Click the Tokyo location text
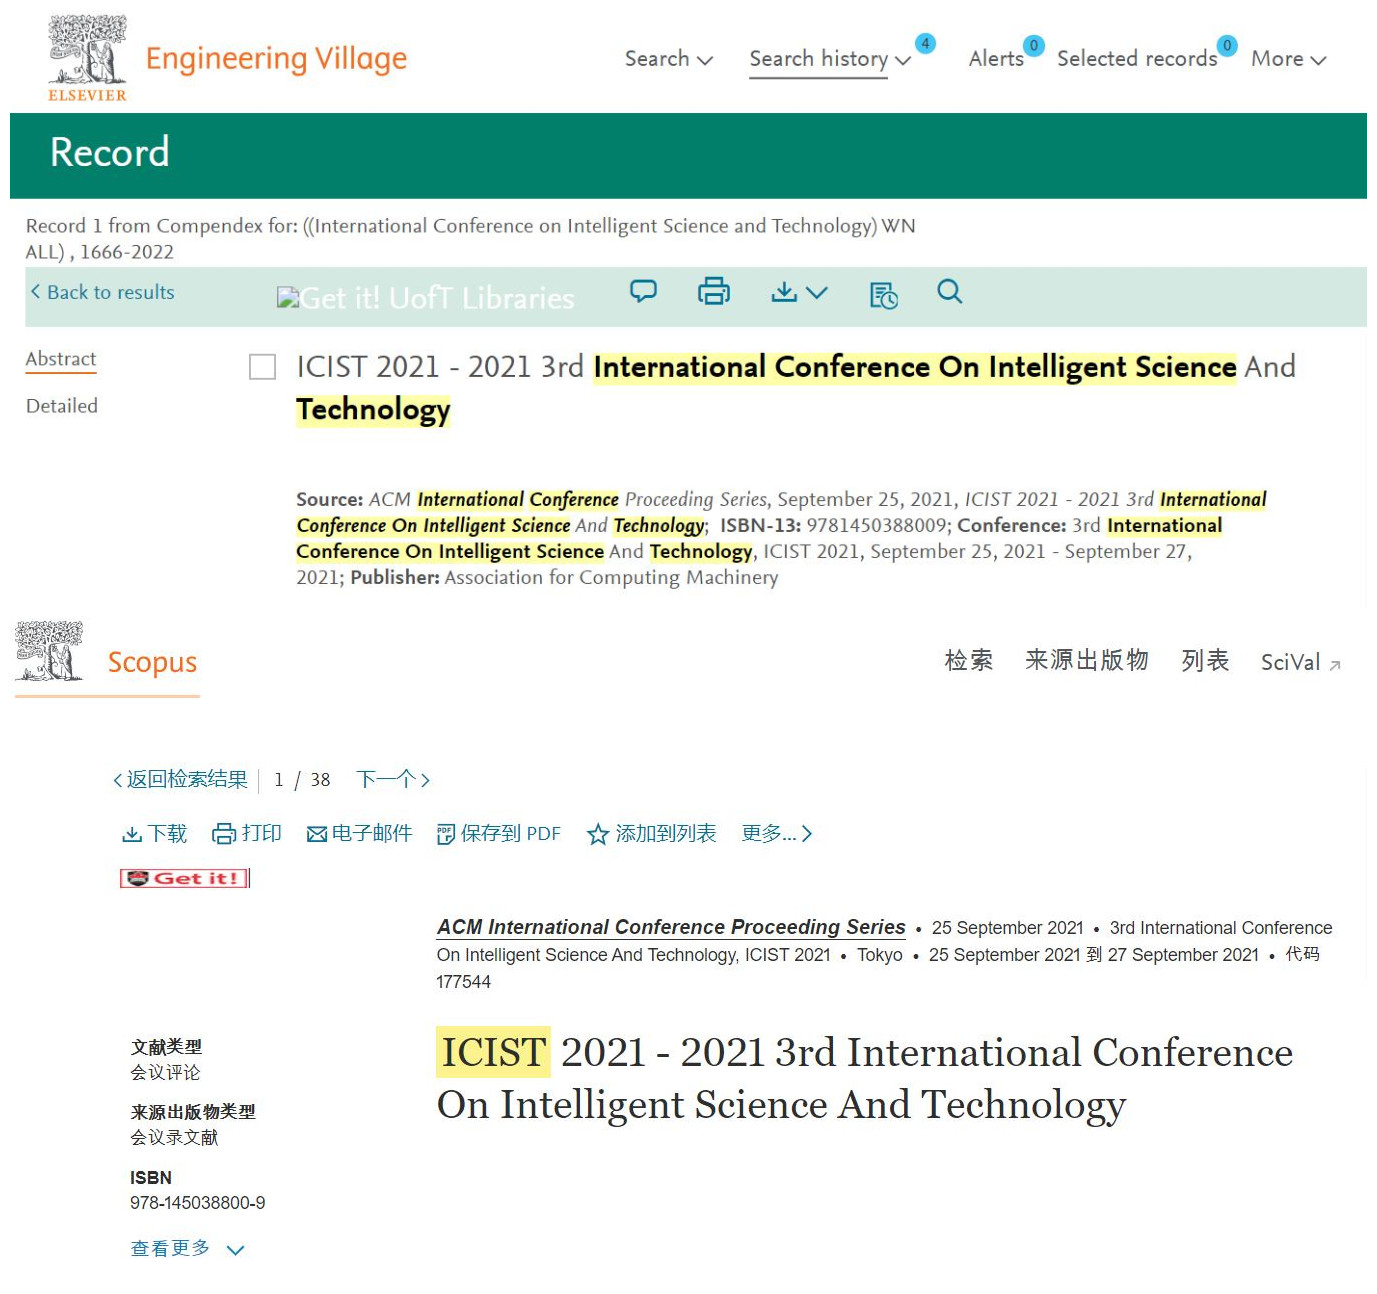Viewport: 1377px width, 1294px height. pyautogui.click(x=880, y=955)
